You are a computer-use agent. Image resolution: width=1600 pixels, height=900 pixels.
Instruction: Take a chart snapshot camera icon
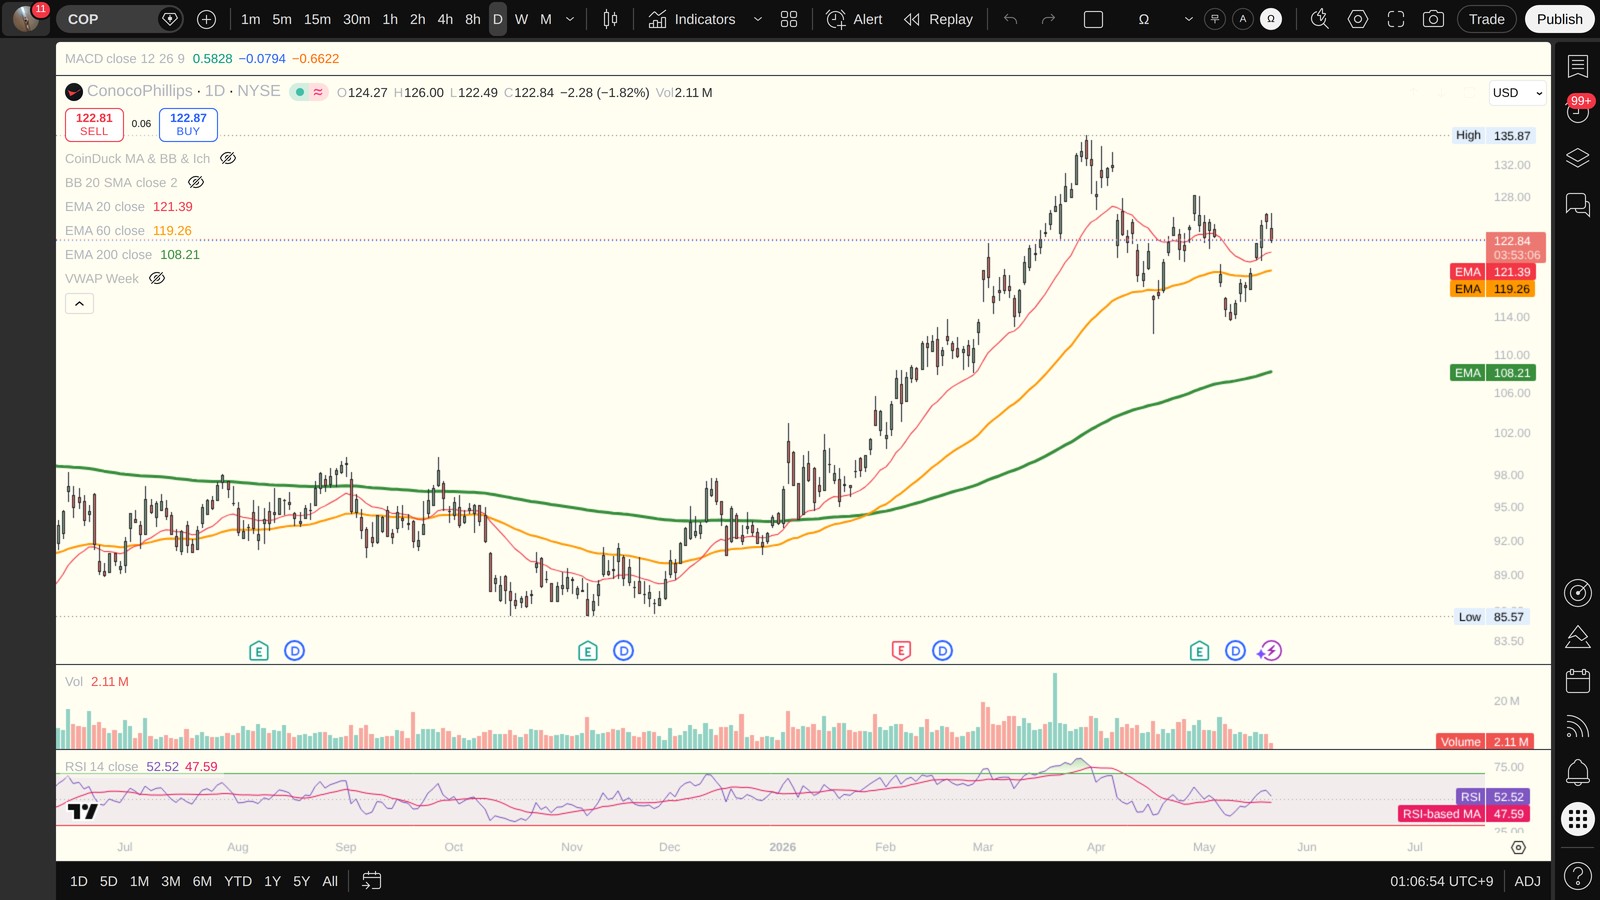tap(1433, 19)
